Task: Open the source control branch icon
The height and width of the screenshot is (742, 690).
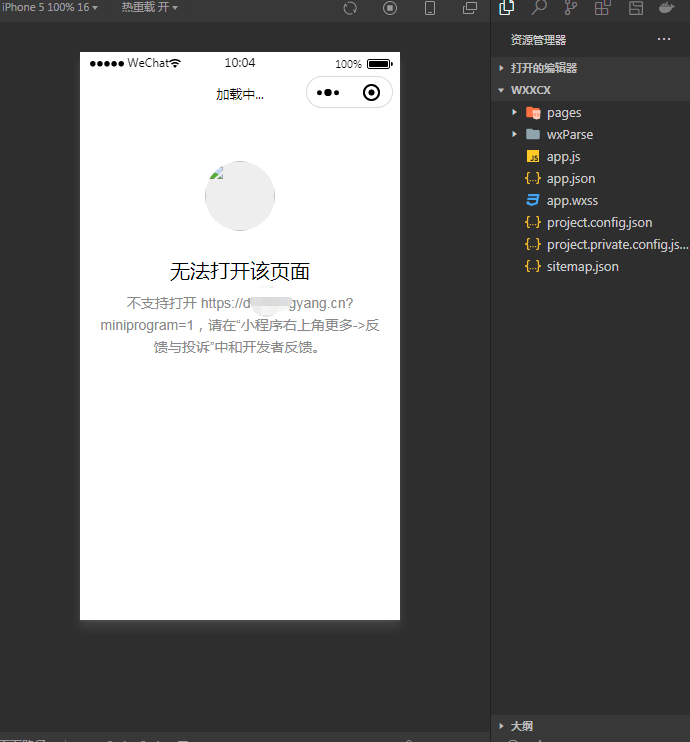Action: [571, 8]
